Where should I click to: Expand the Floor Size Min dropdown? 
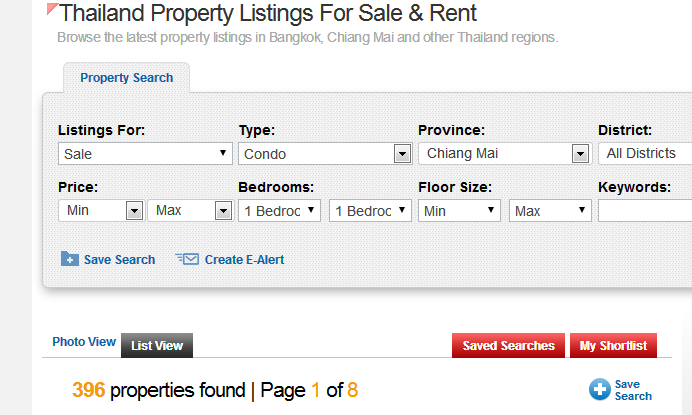tap(459, 211)
